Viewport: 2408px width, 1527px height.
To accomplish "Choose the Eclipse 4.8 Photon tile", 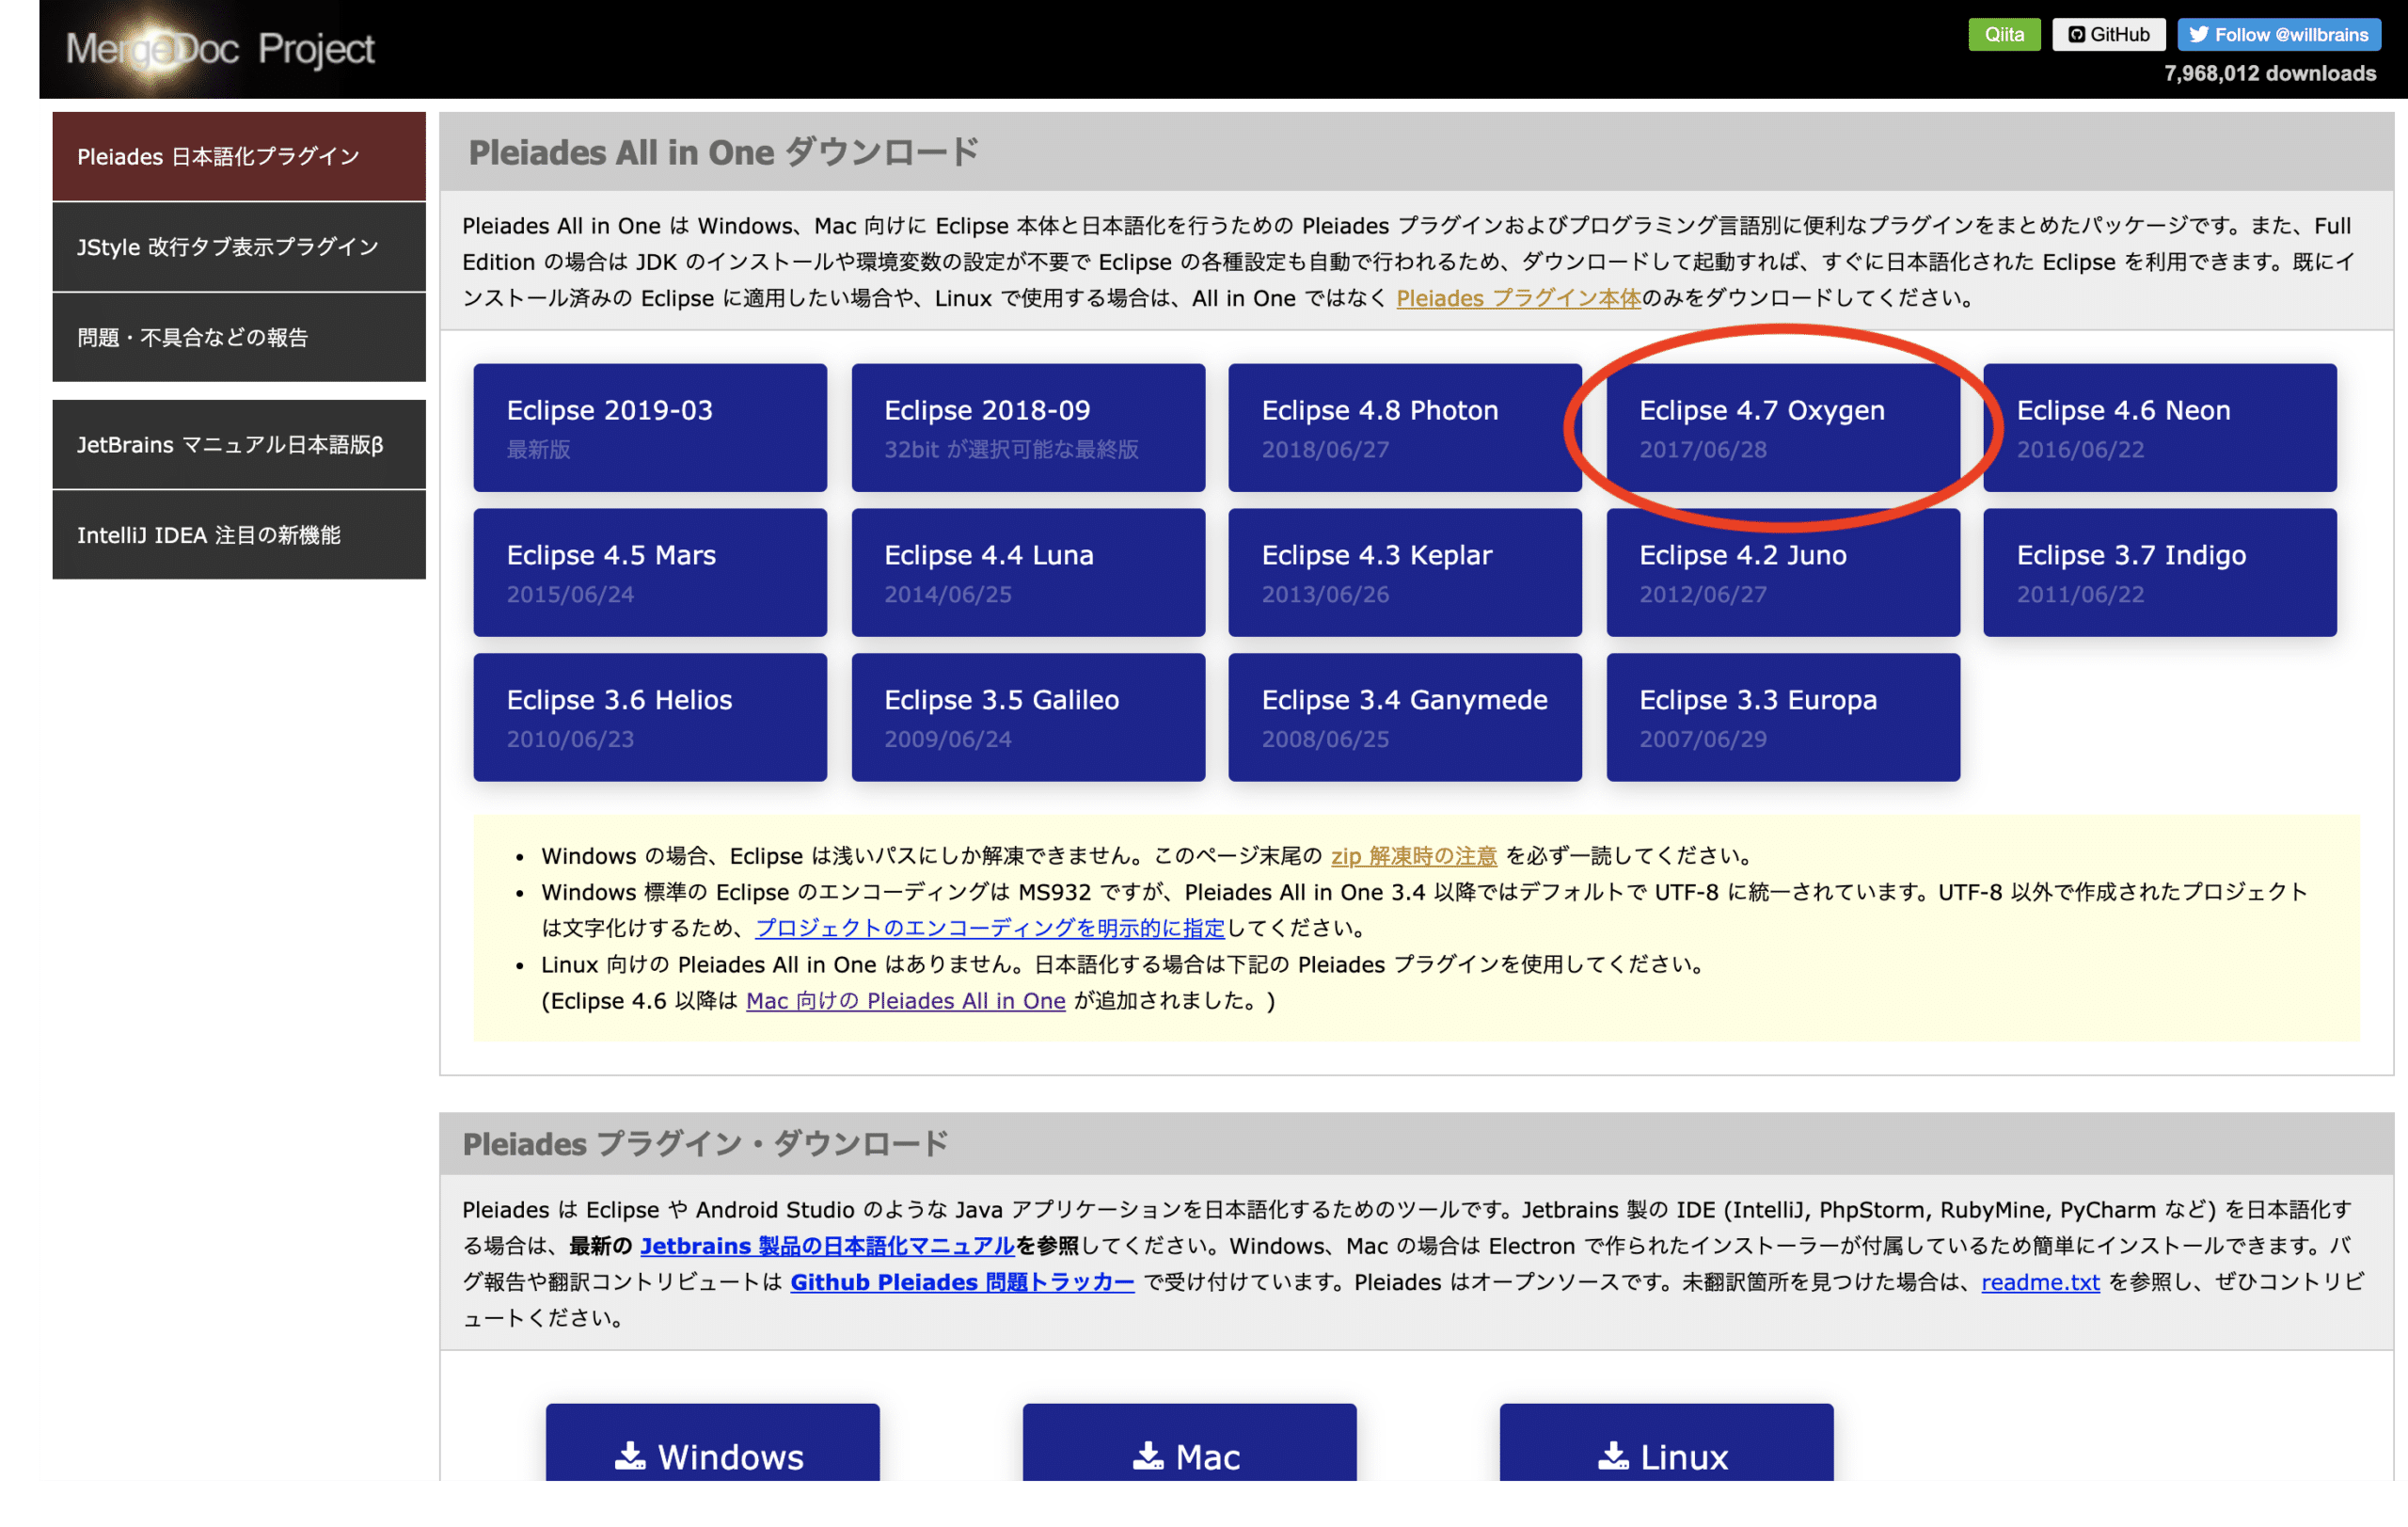I will click(x=1405, y=427).
